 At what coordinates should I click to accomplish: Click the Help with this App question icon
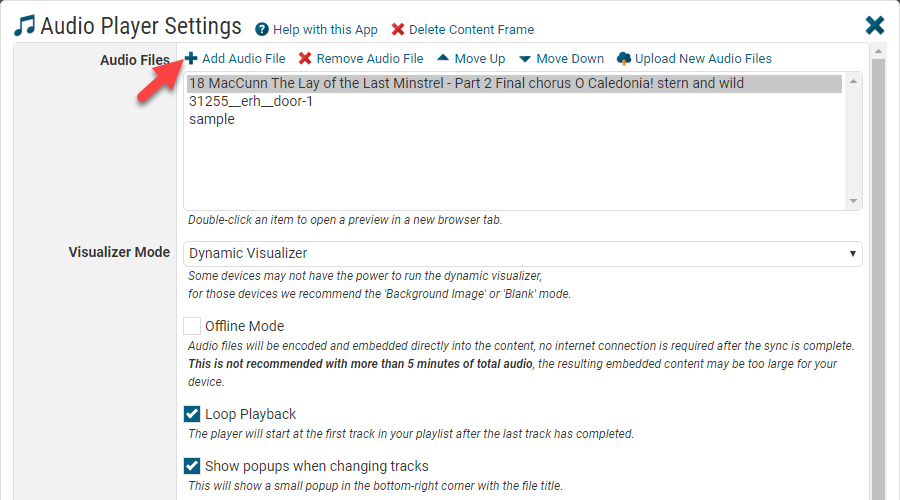click(262, 30)
